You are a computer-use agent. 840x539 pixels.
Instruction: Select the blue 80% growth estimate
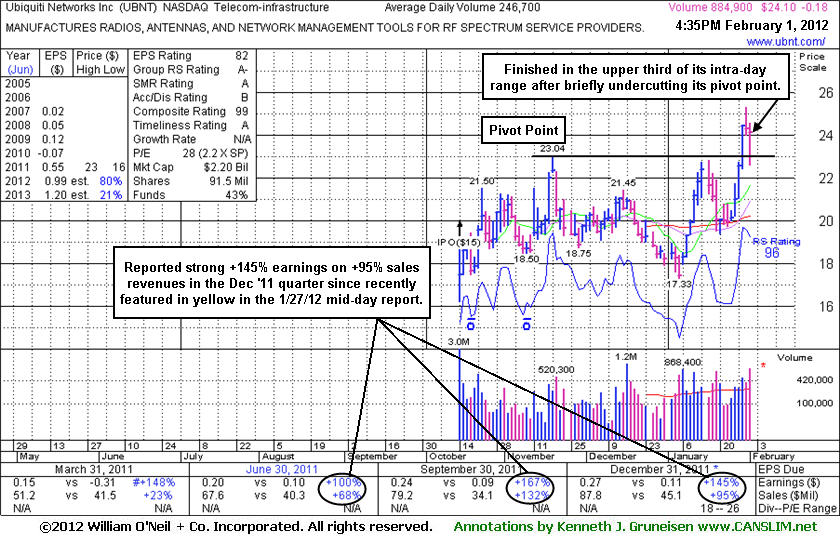(111, 181)
